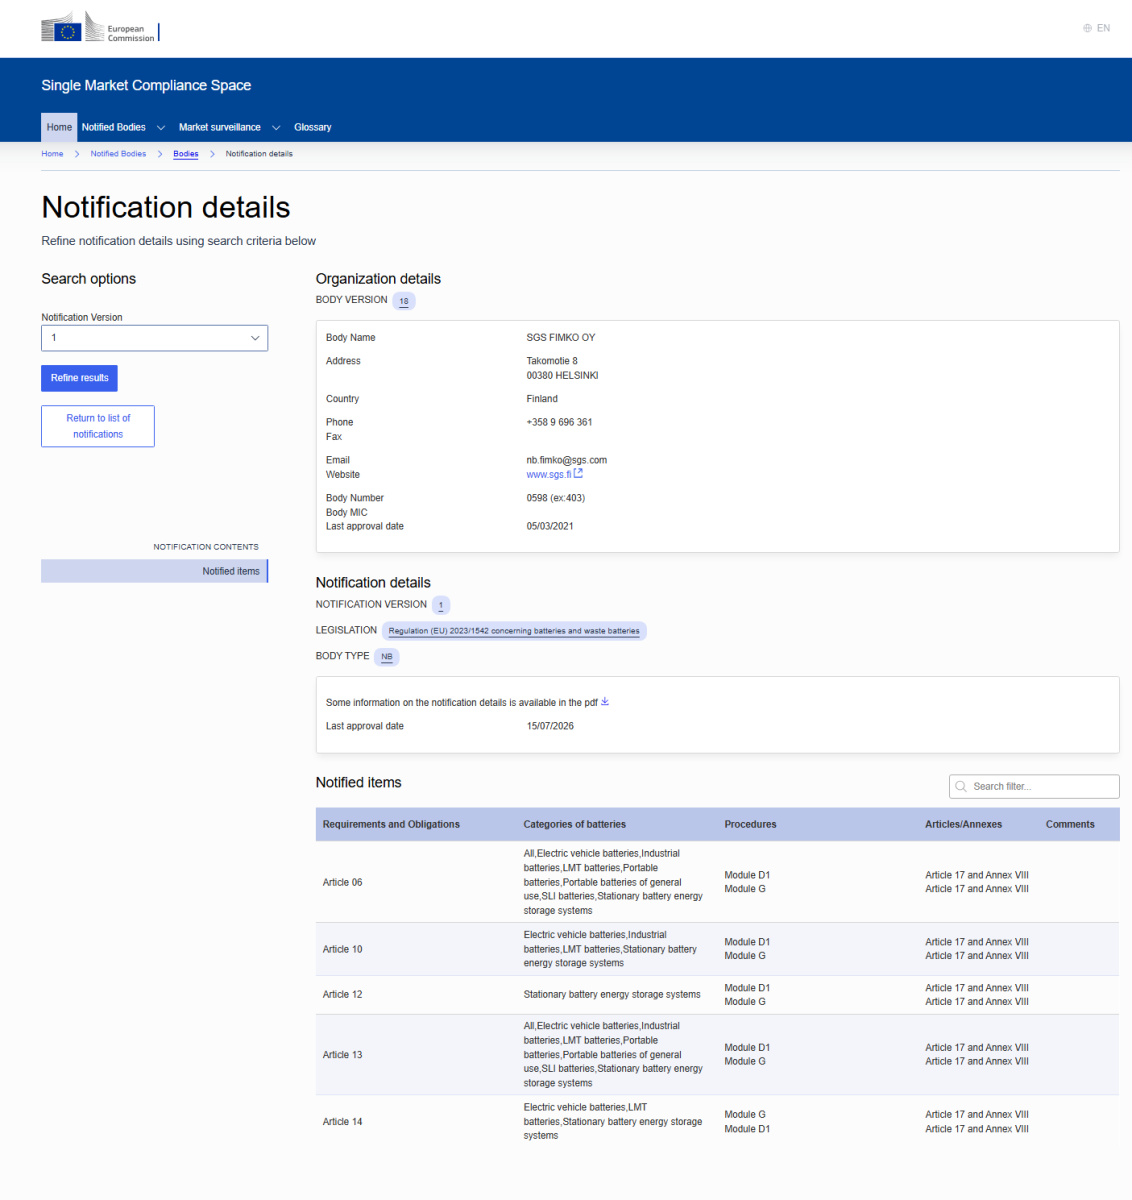Viewport: 1132px width, 1200px height.
Task: Select the Article 13 row cell
Action: pyautogui.click(x=343, y=1055)
